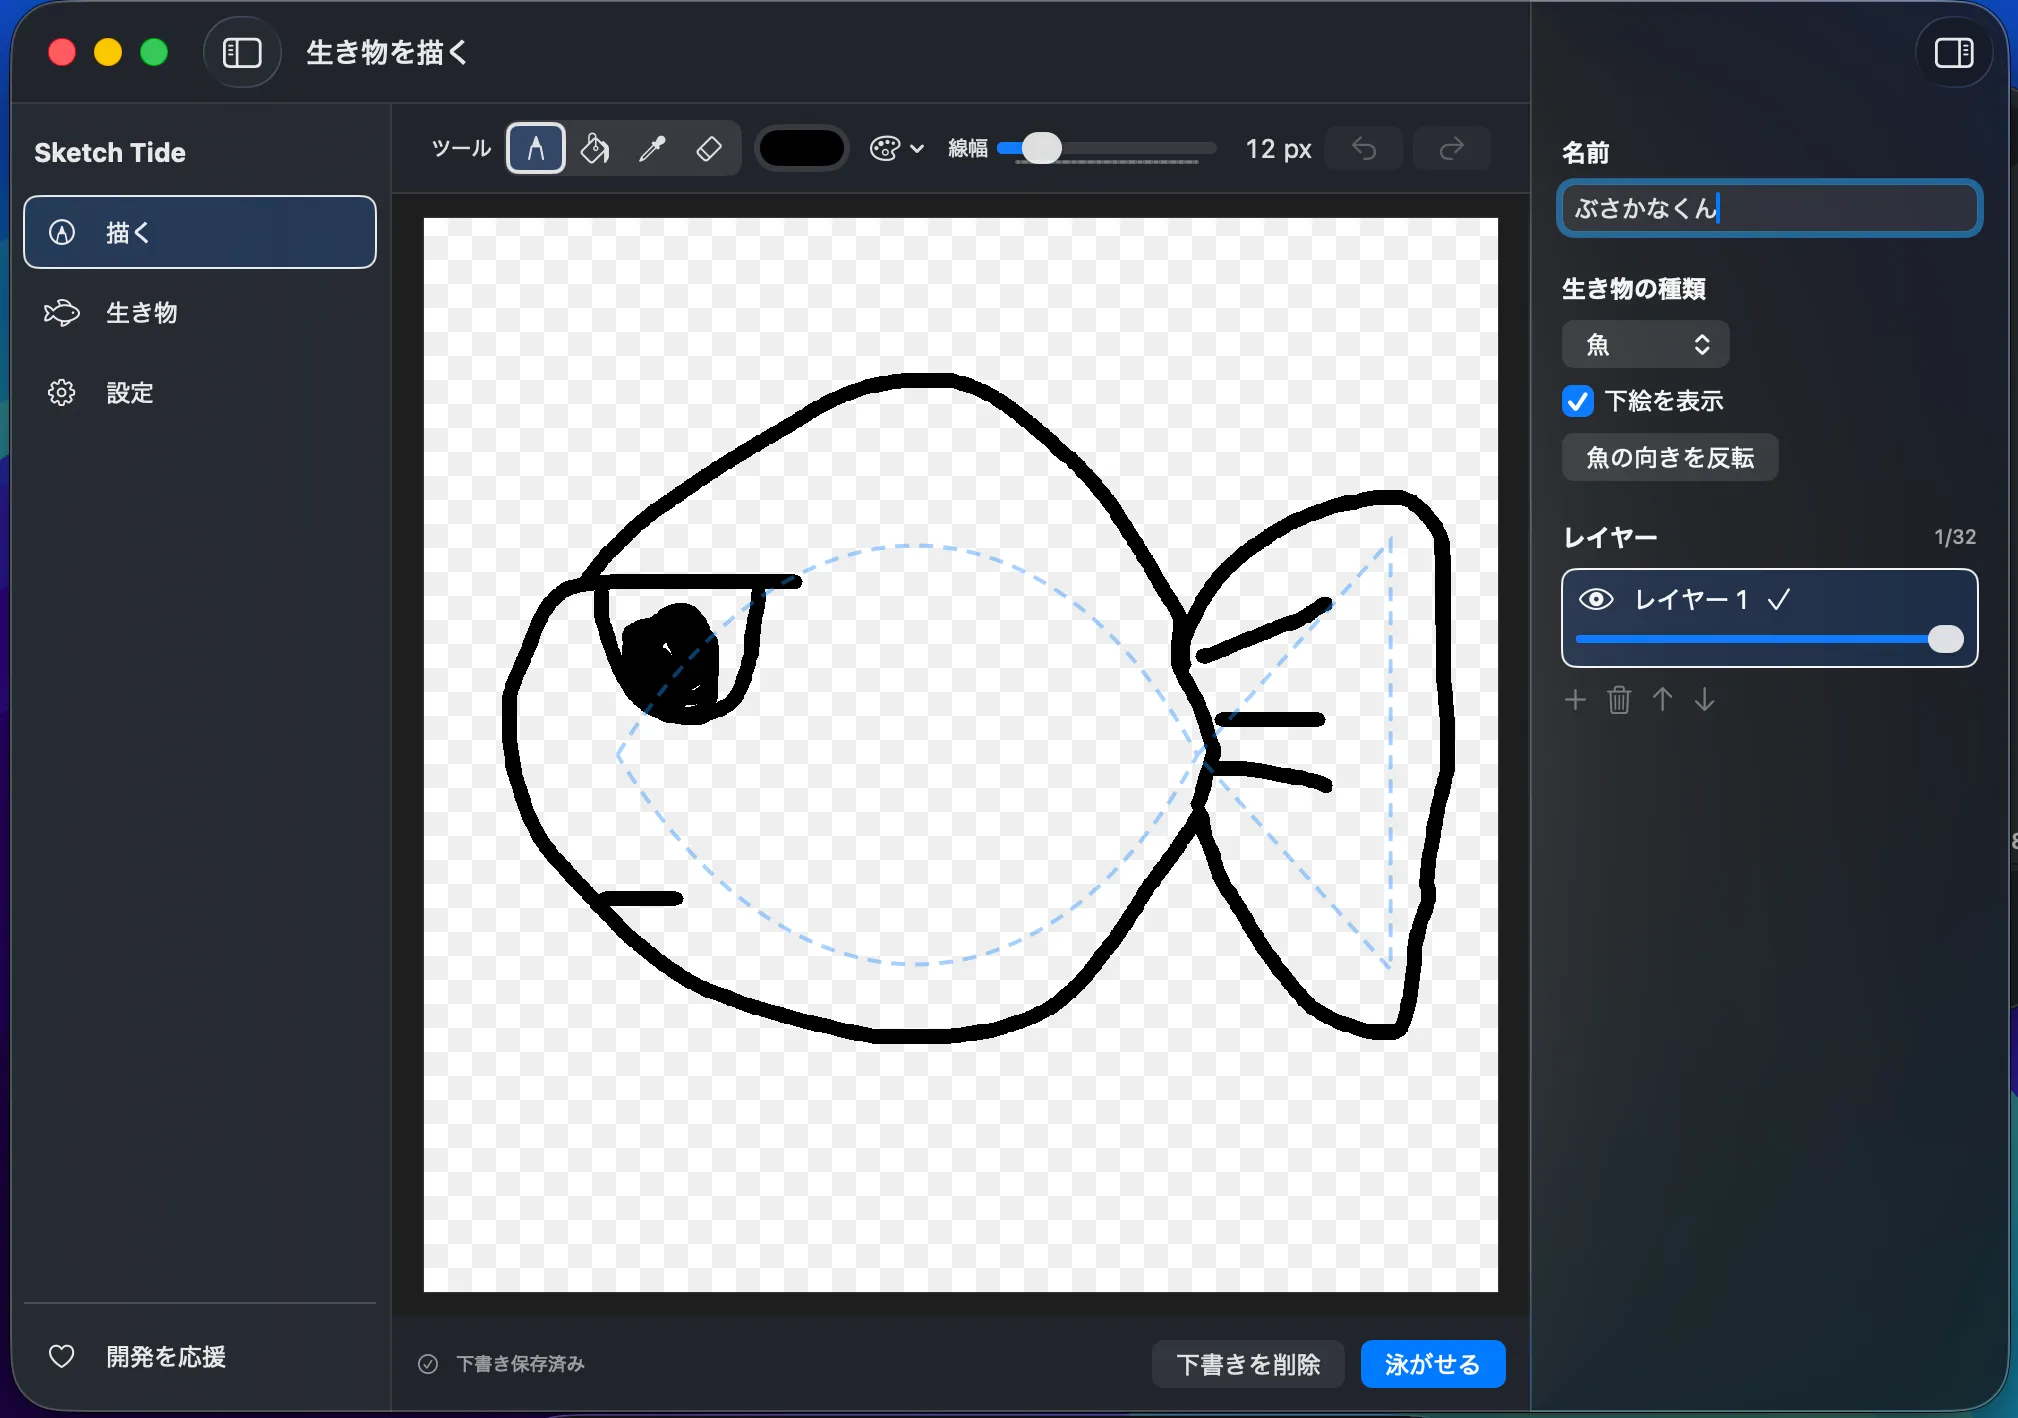Adjust the 線幅 line width slider
The height and width of the screenshot is (1418, 2018).
pyautogui.click(x=1106, y=149)
